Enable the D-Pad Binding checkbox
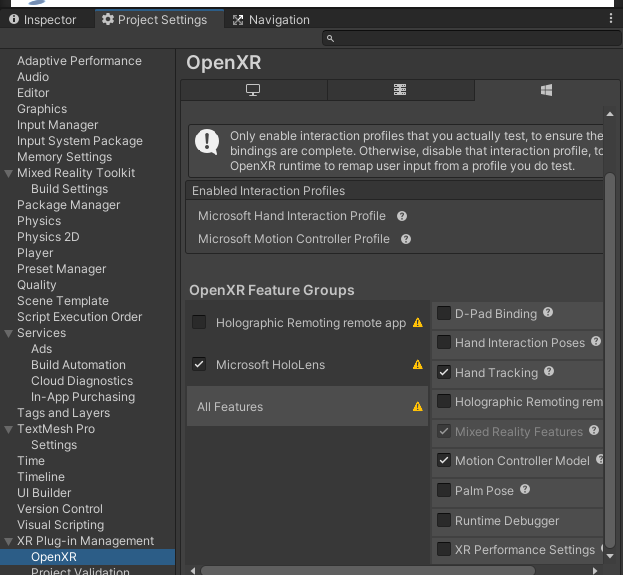The height and width of the screenshot is (575, 623). tap(443, 314)
